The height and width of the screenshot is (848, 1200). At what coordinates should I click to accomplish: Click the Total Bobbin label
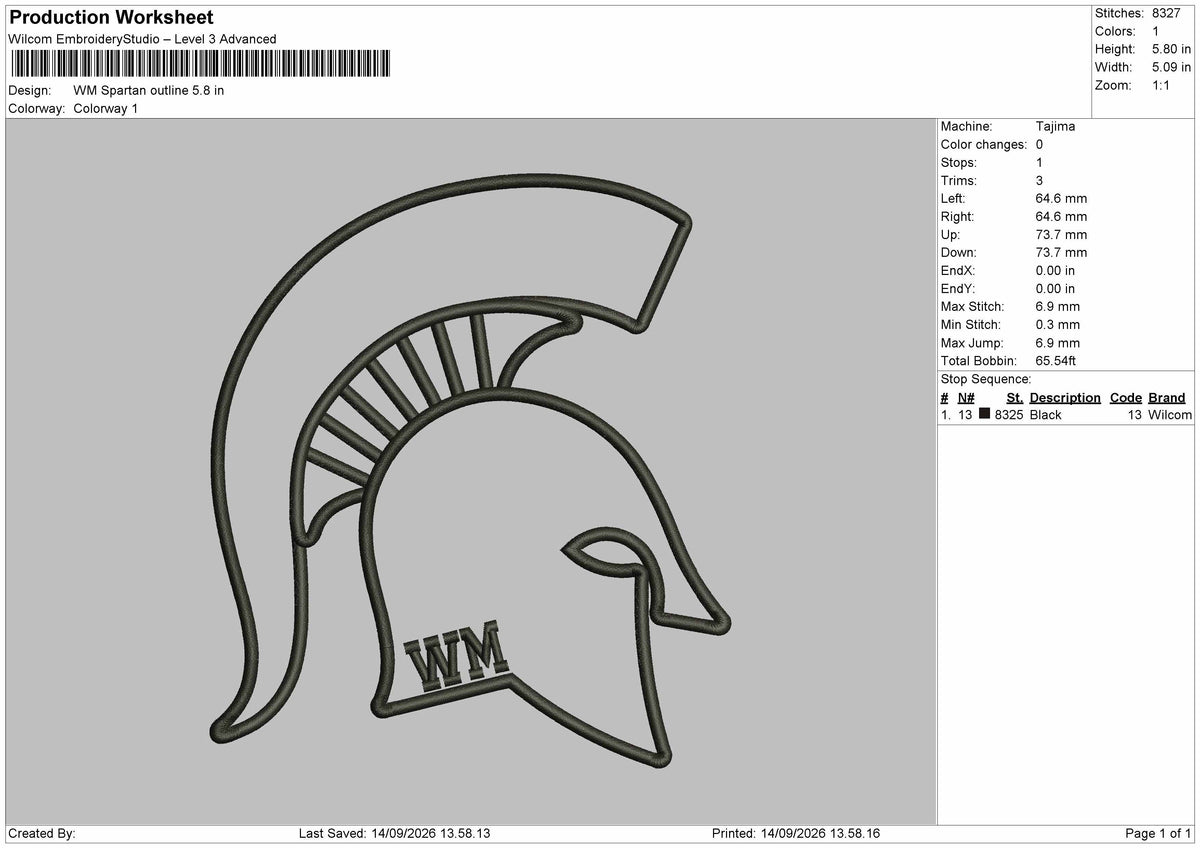[979, 361]
